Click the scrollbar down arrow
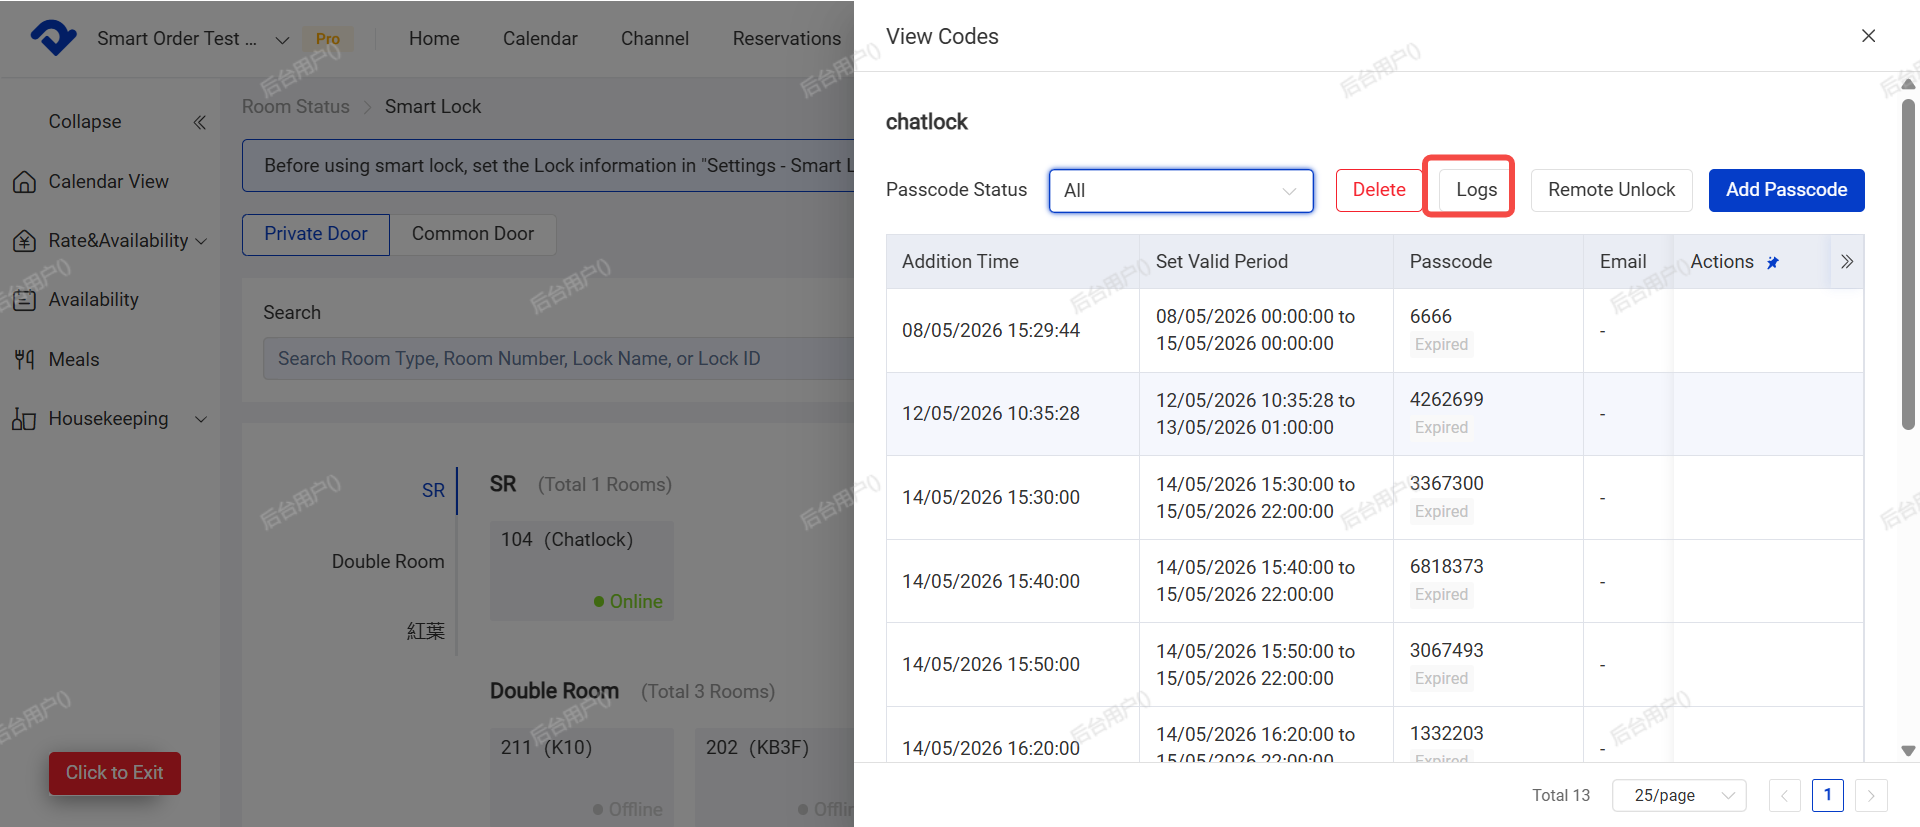The height and width of the screenshot is (827, 1920). pyautogui.click(x=1908, y=750)
